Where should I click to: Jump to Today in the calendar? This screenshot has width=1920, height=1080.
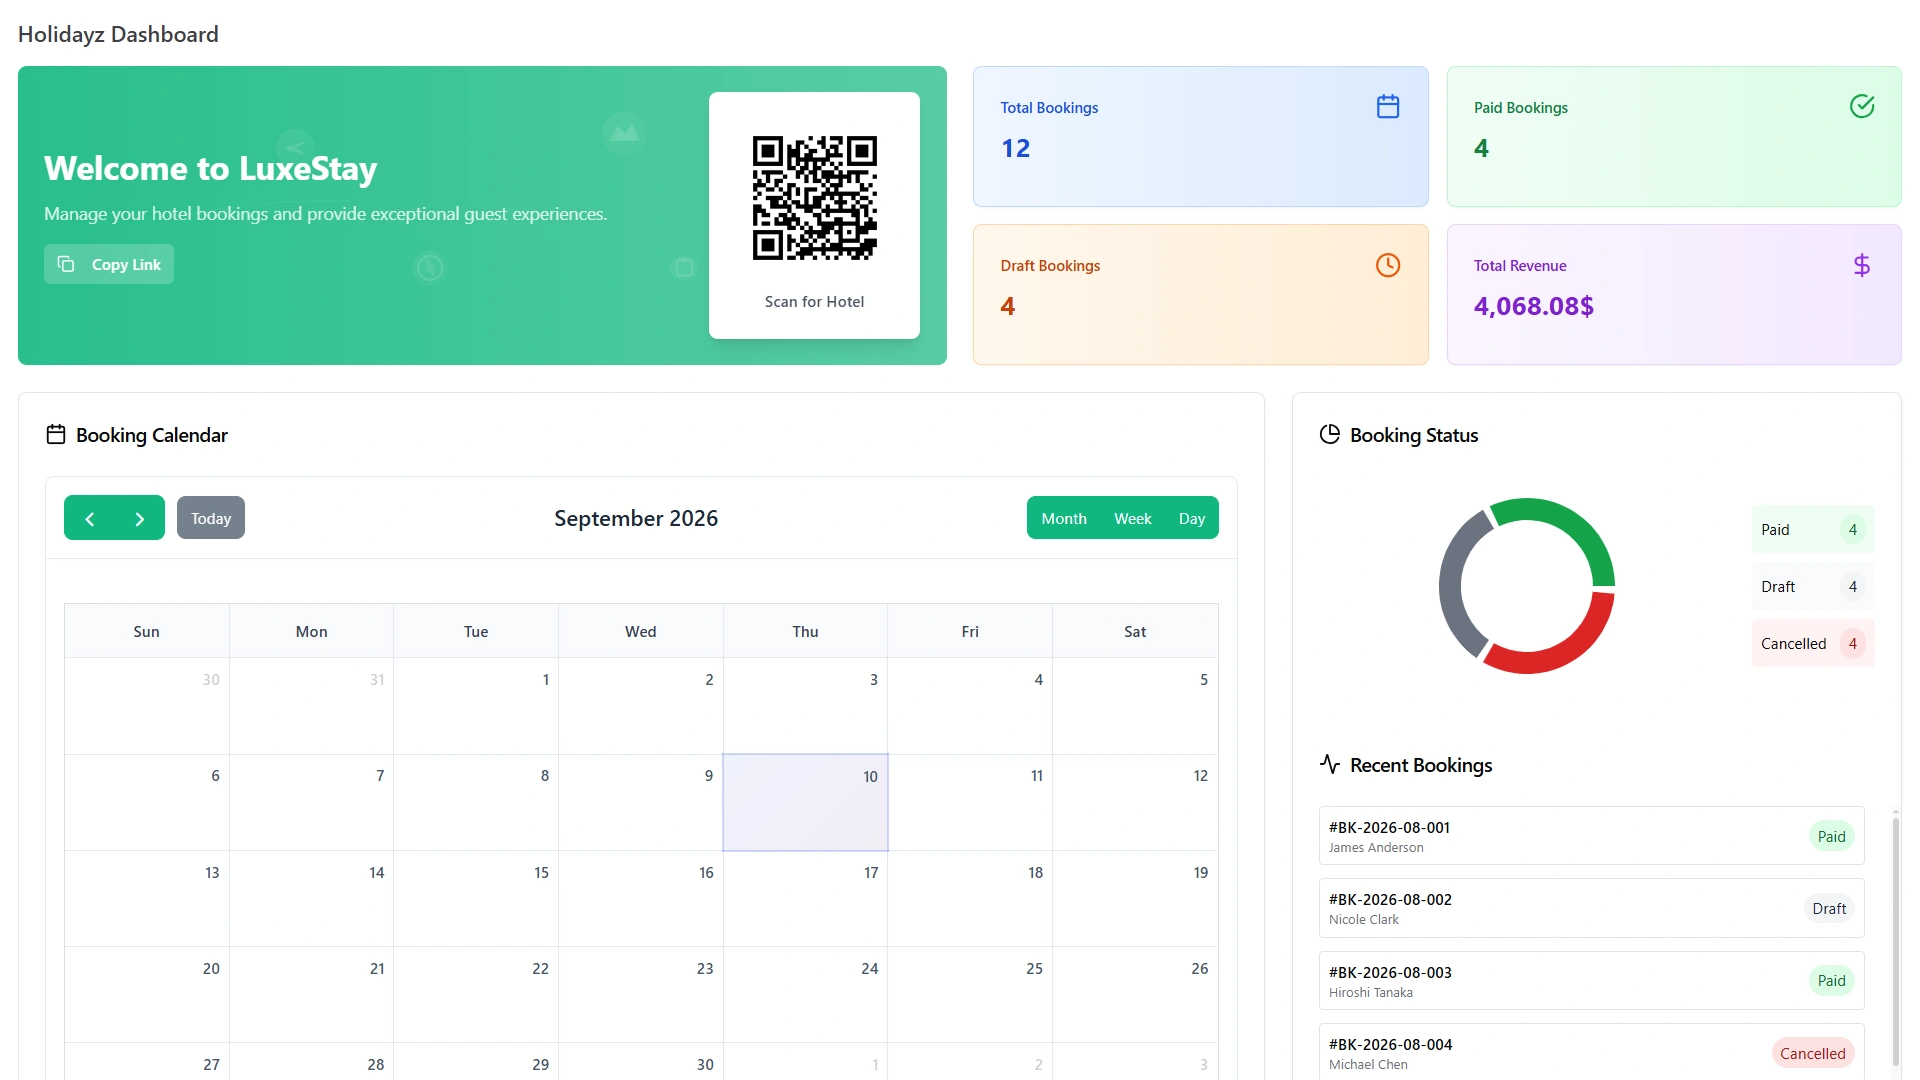[211, 518]
